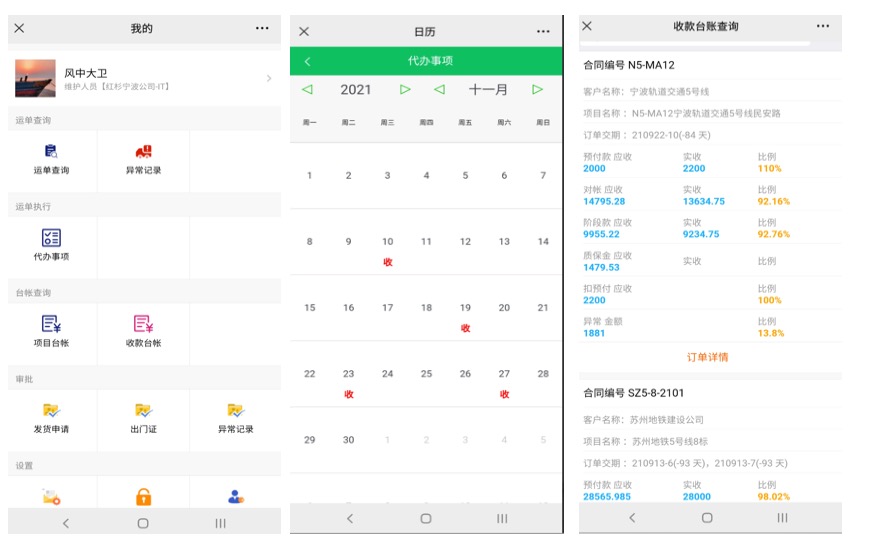Open the 运单查询 waybill query icon
Viewport: 872px width, 544px height.
51,152
